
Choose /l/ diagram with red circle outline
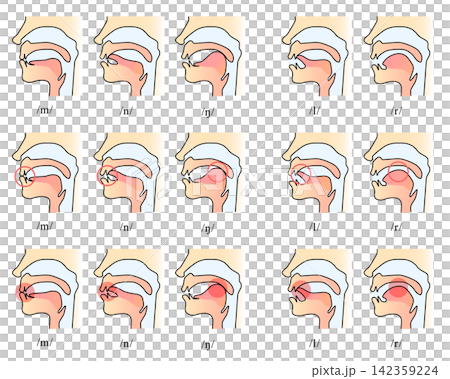pyautogui.click(x=317, y=173)
